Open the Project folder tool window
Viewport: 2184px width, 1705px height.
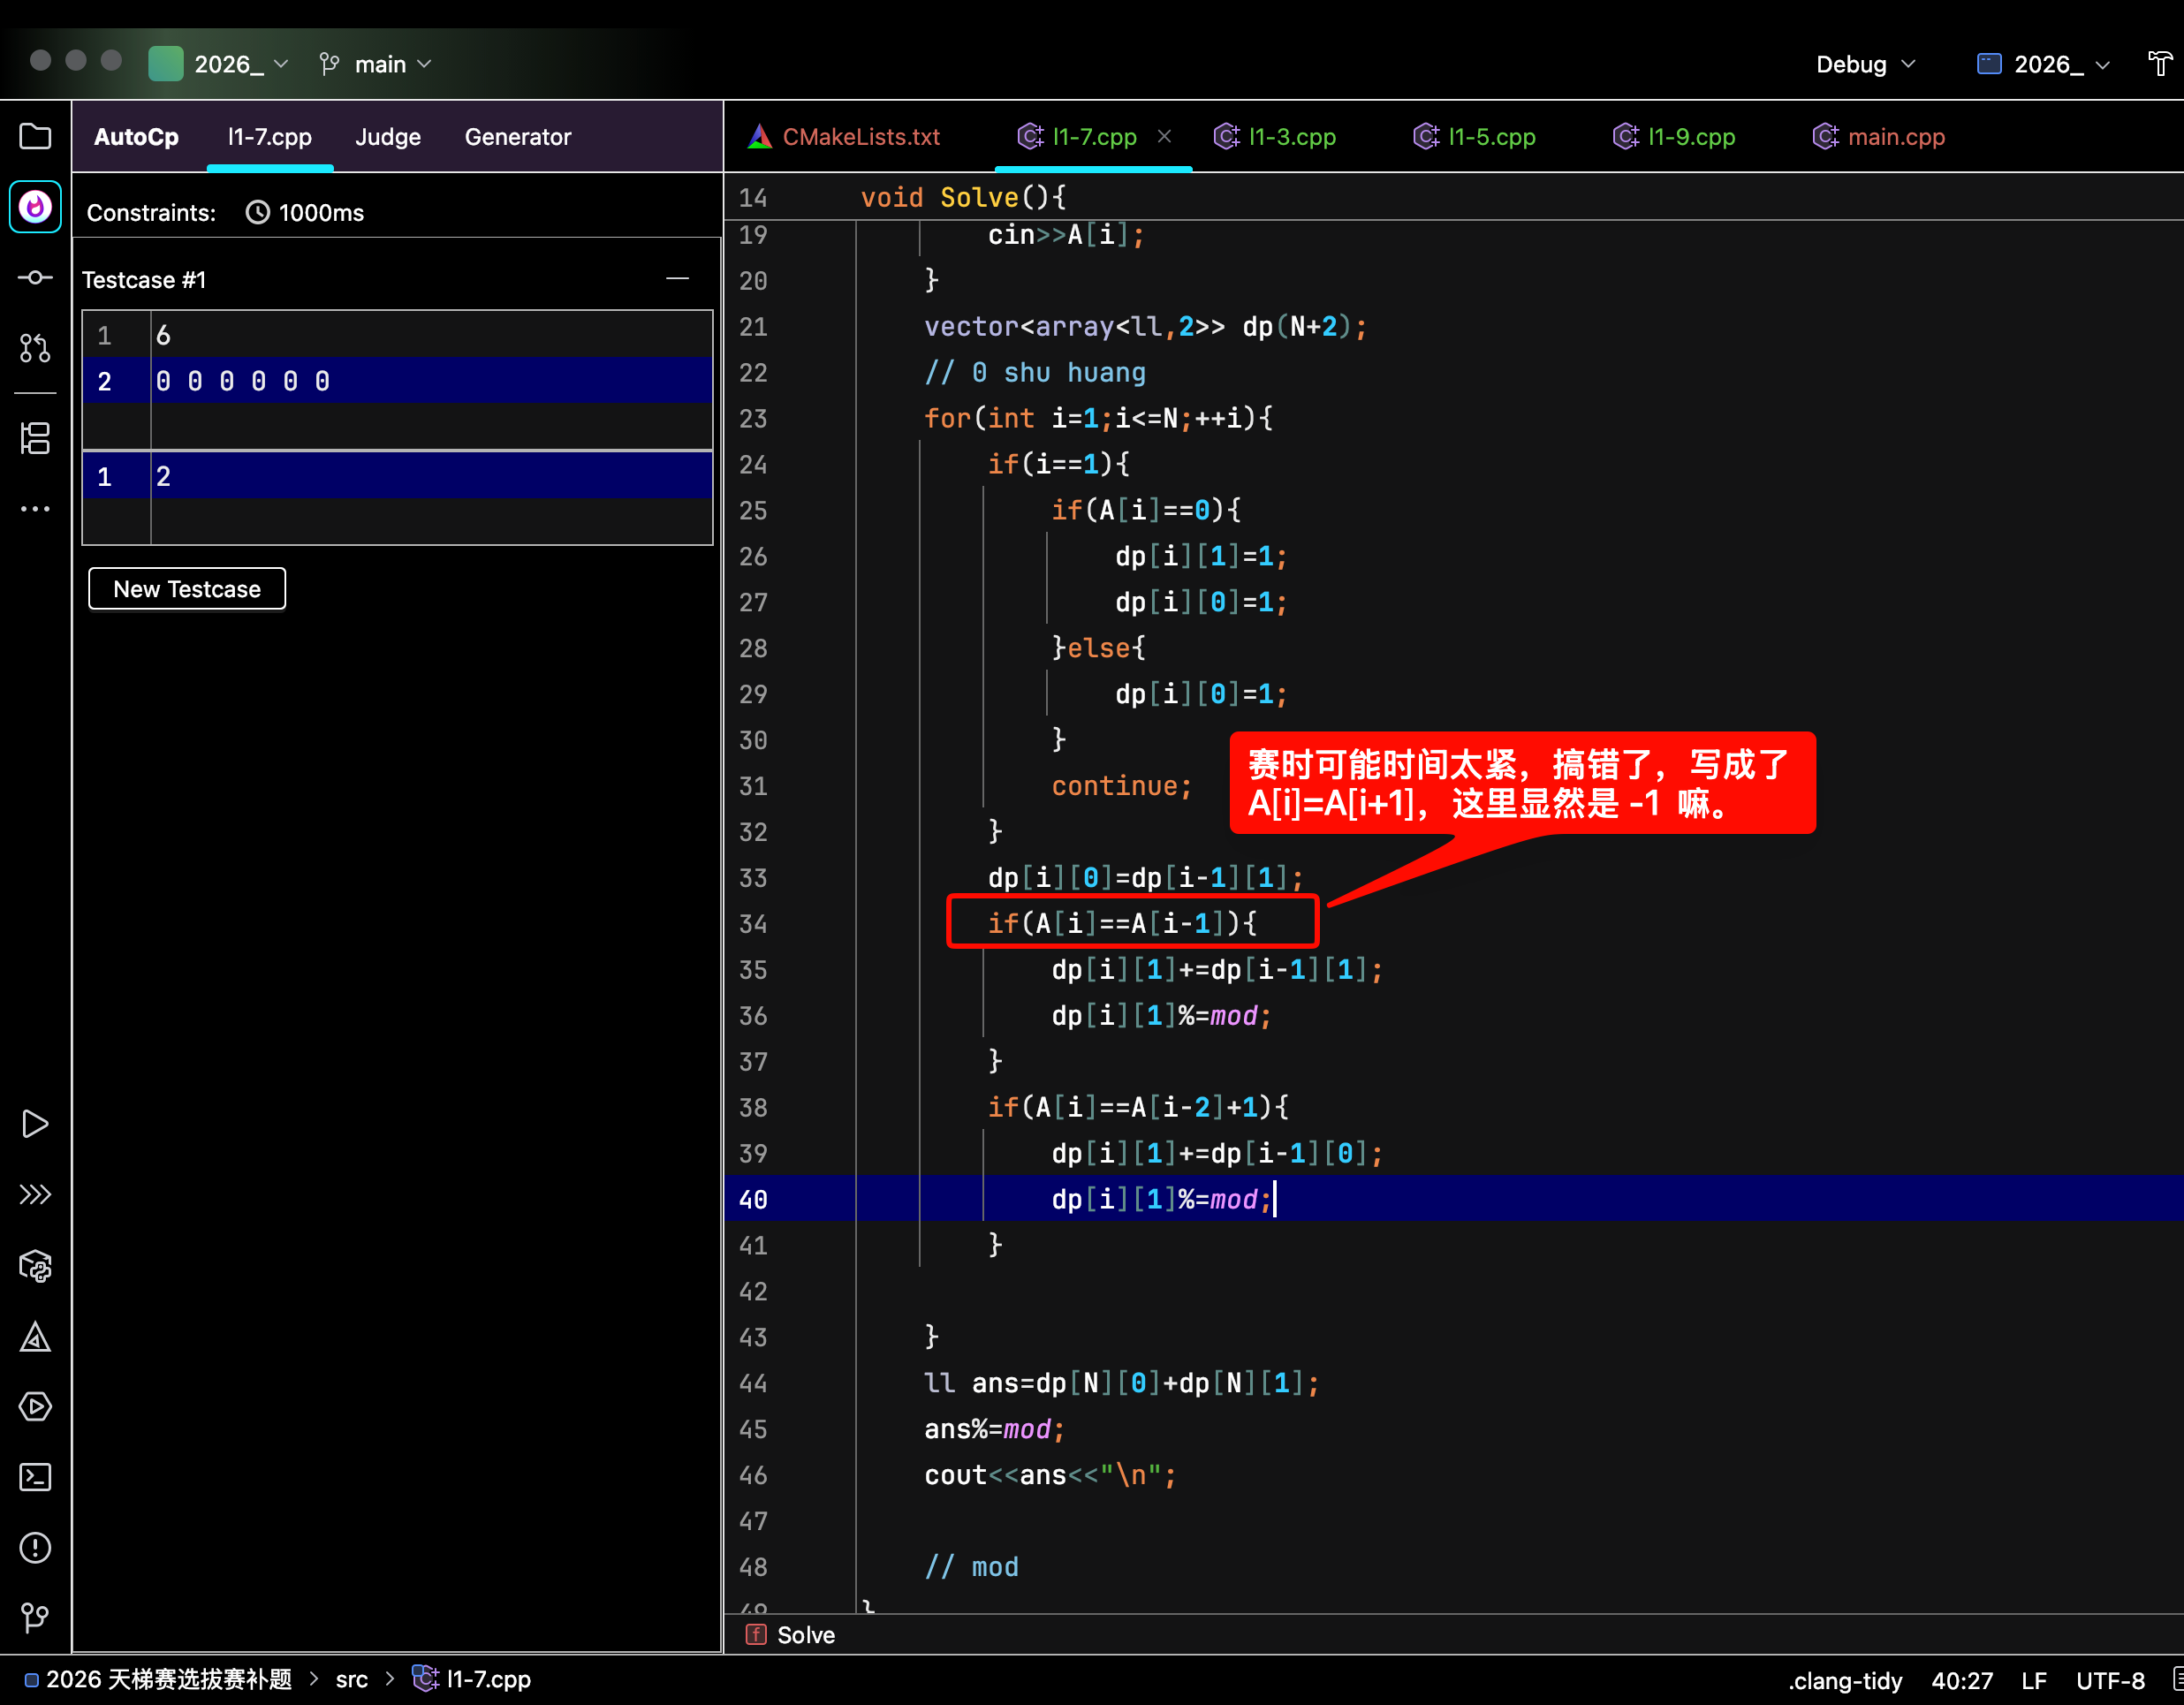[x=35, y=136]
